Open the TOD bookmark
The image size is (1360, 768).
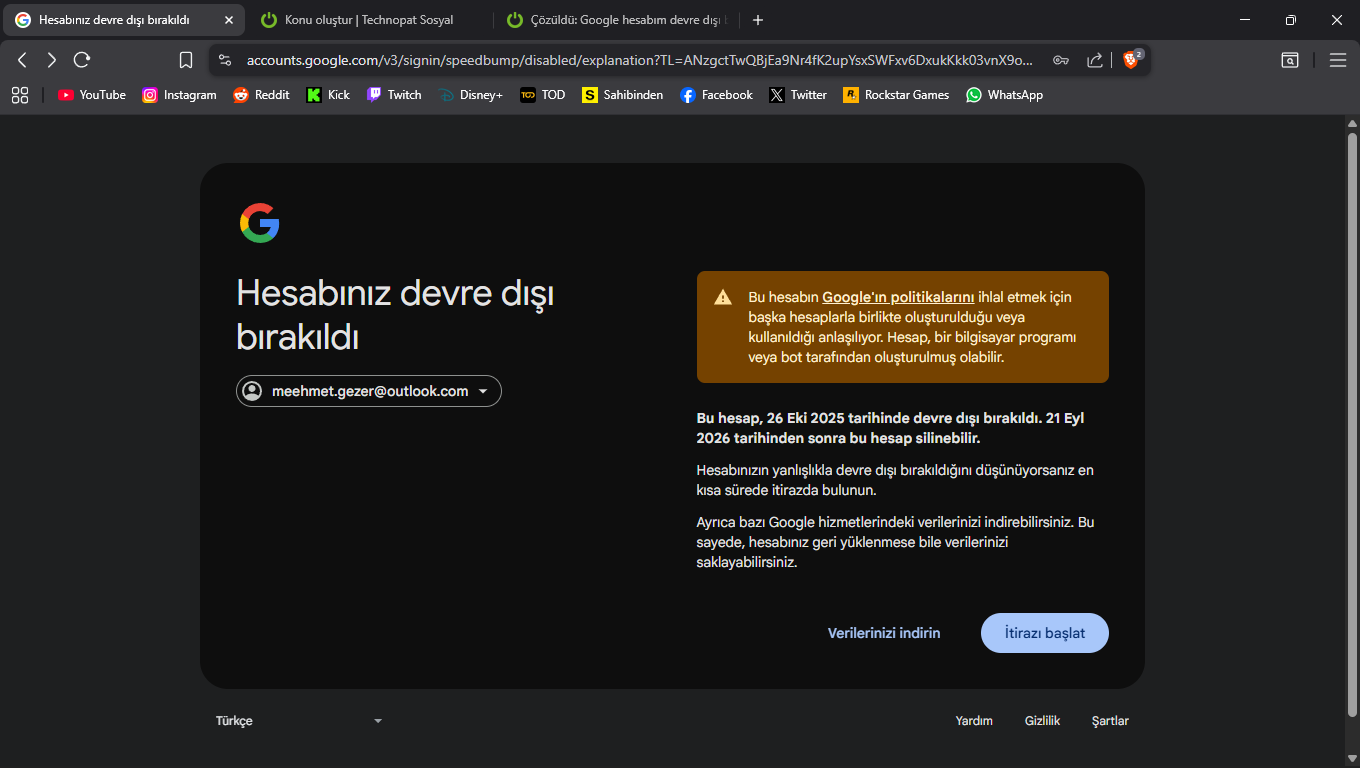point(543,95)
